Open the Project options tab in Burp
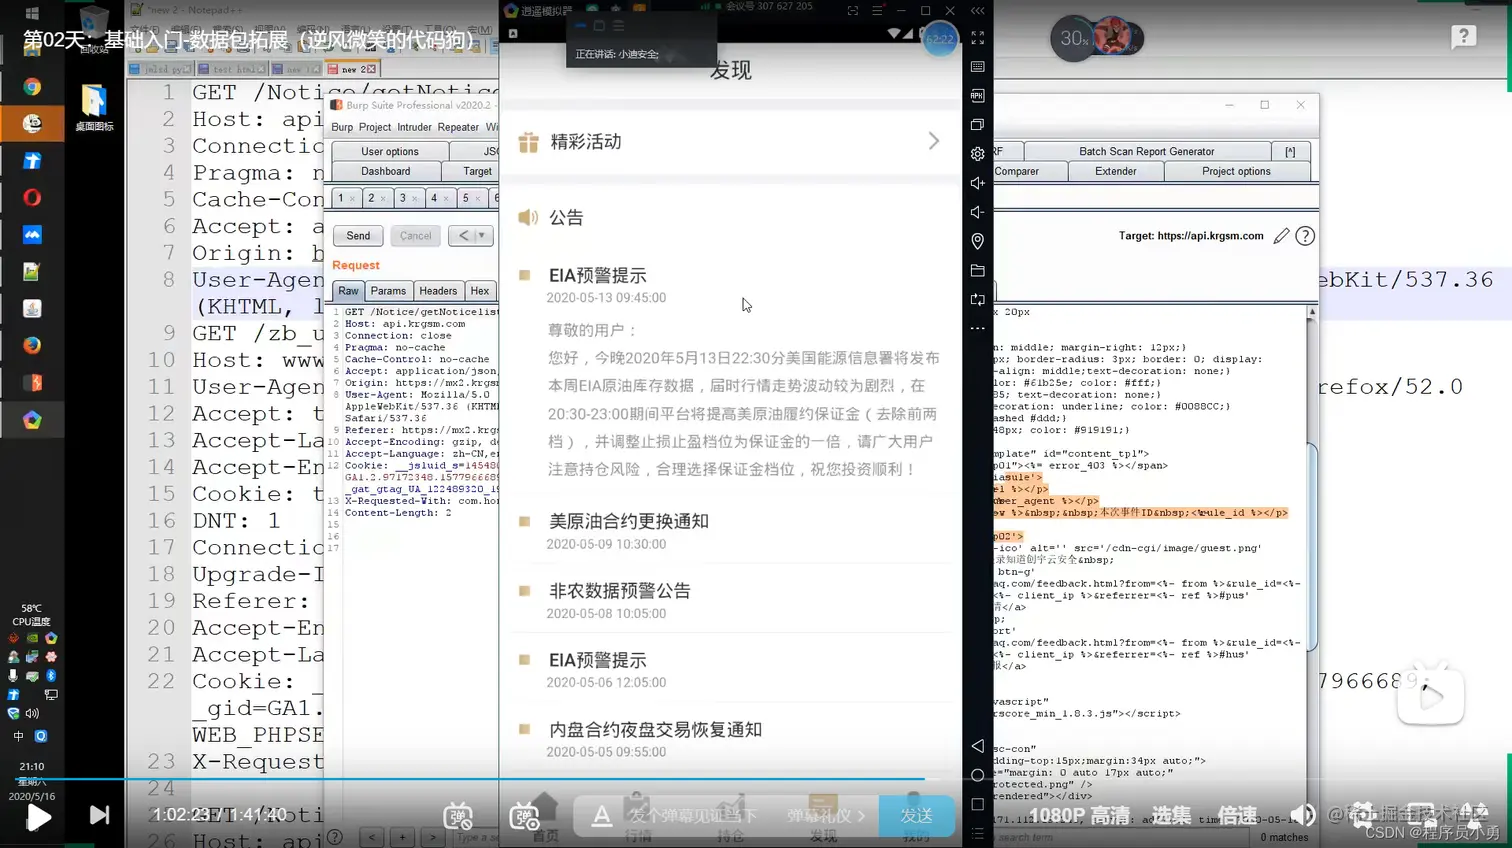The image size is (1512, 848). [1236, 171]
